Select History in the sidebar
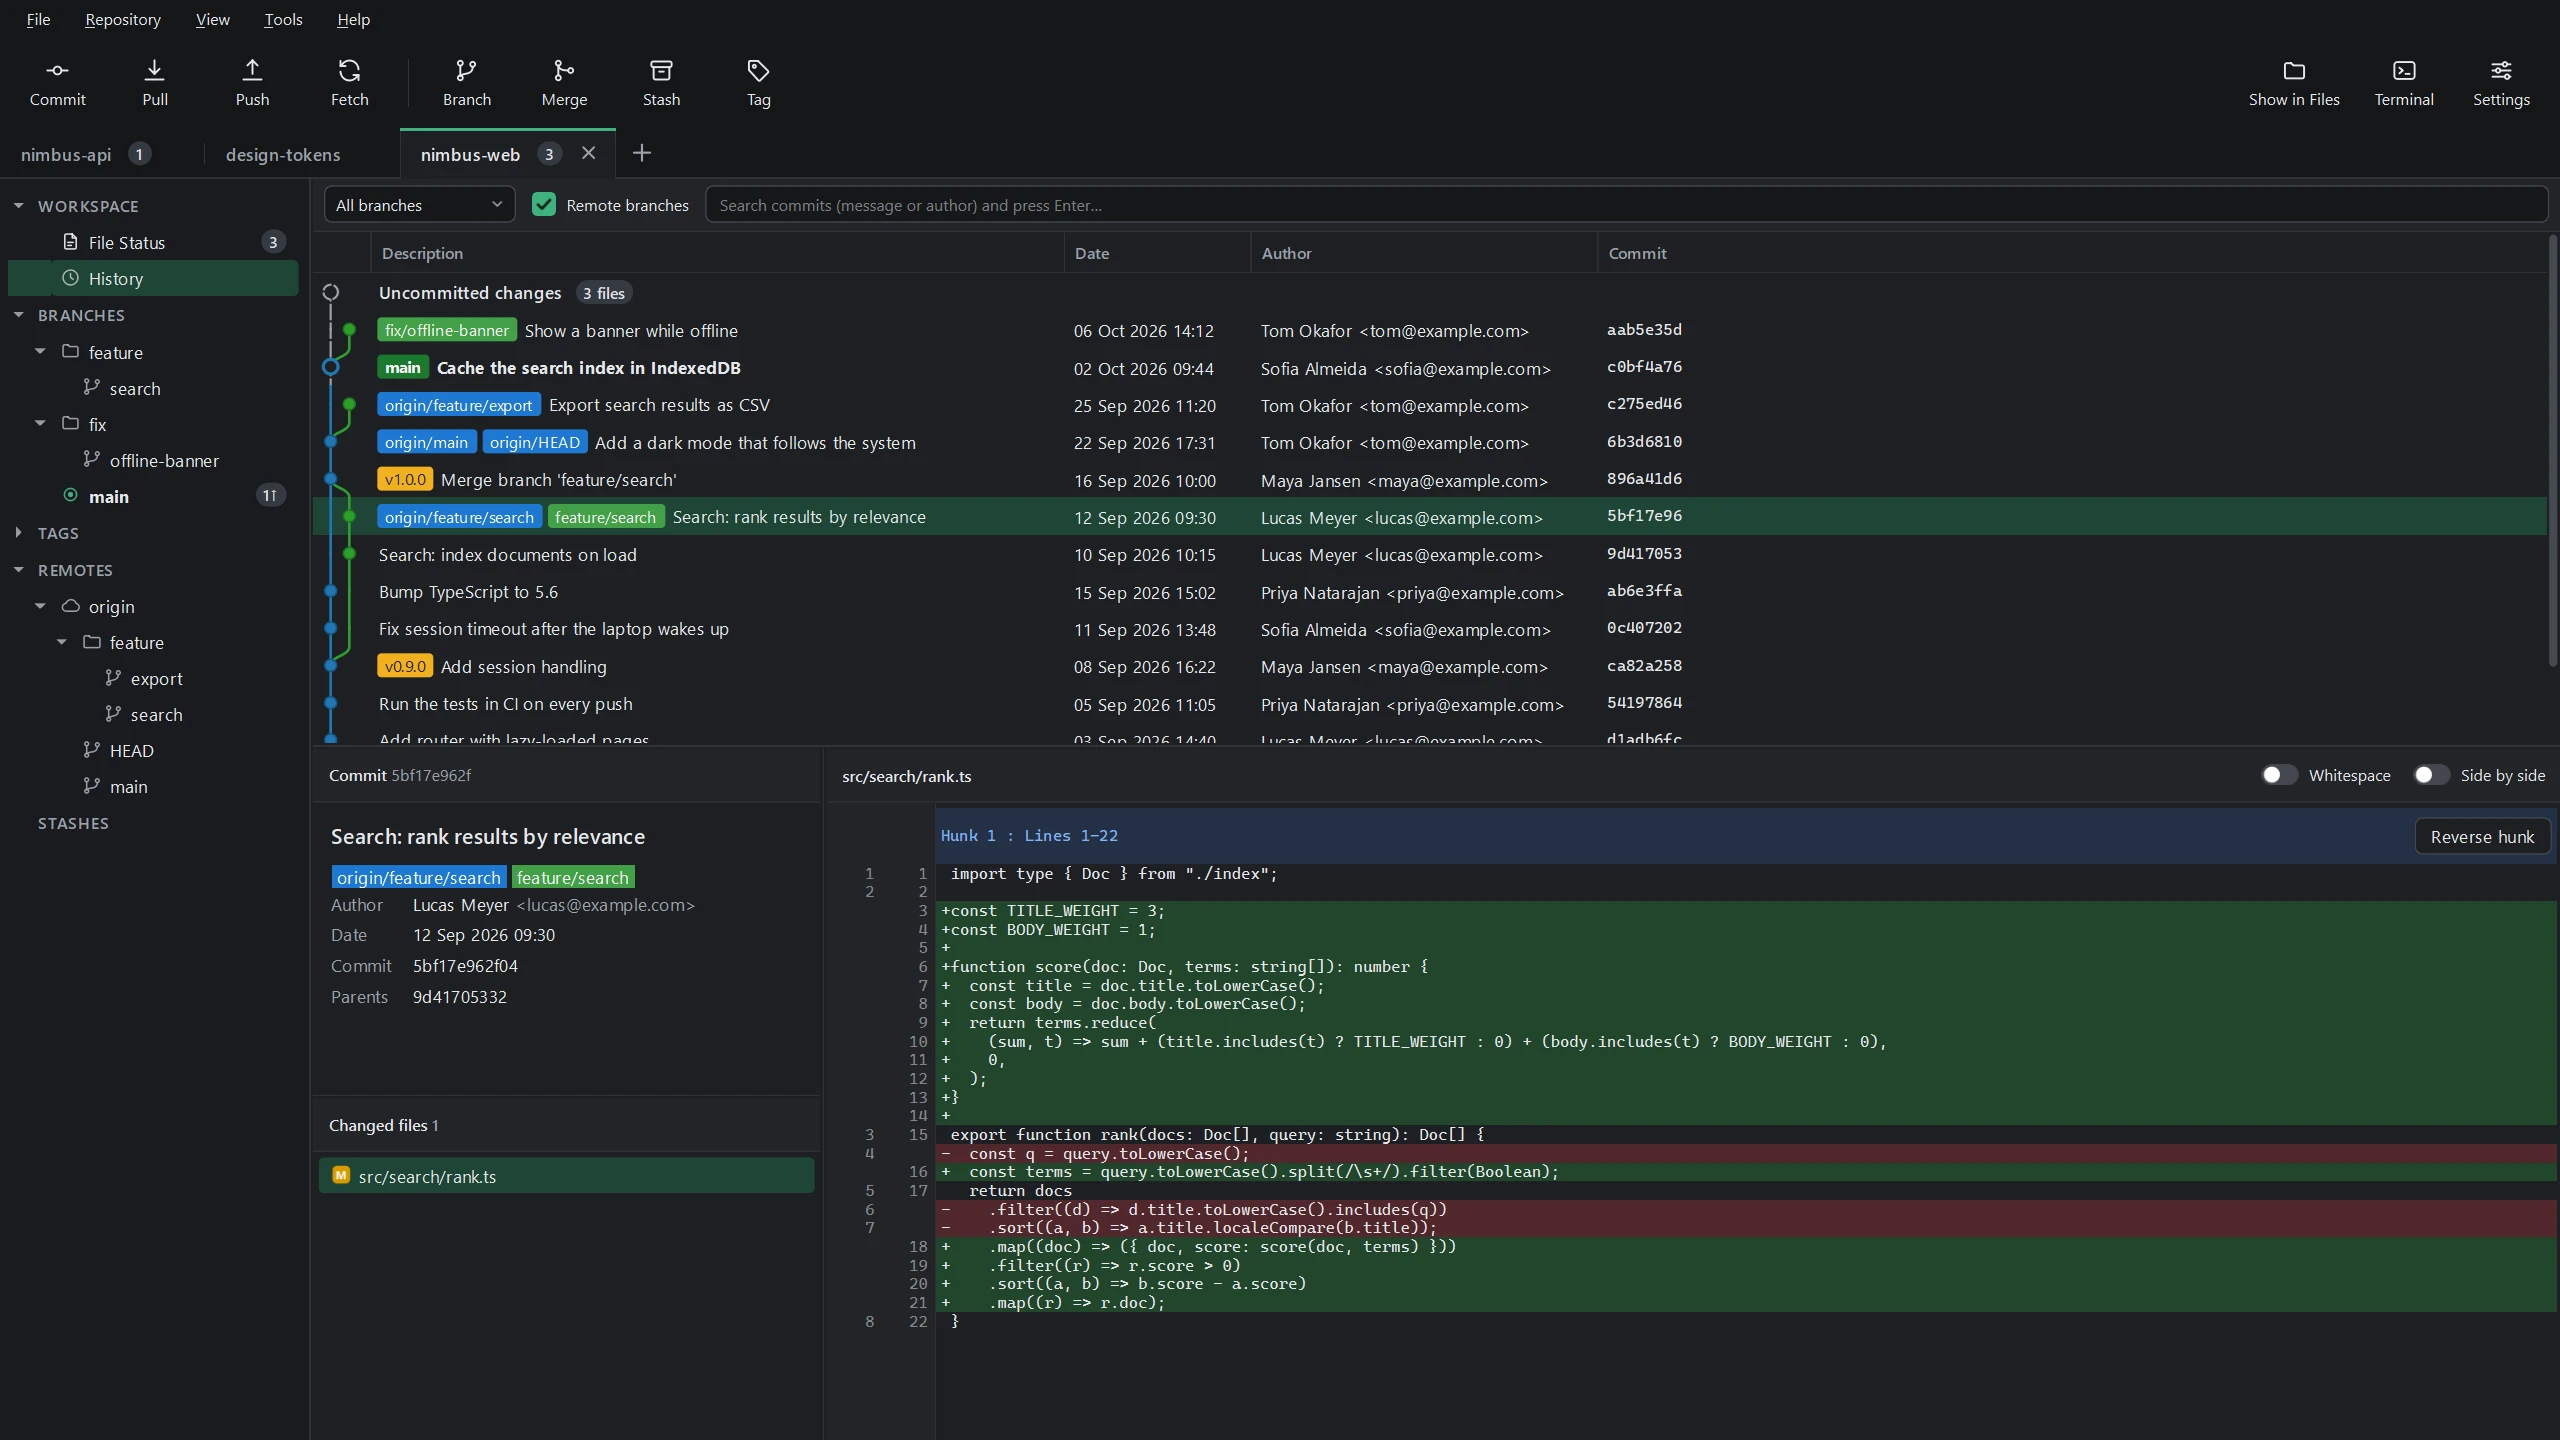 pyautogui.click(x=153, y=278)
